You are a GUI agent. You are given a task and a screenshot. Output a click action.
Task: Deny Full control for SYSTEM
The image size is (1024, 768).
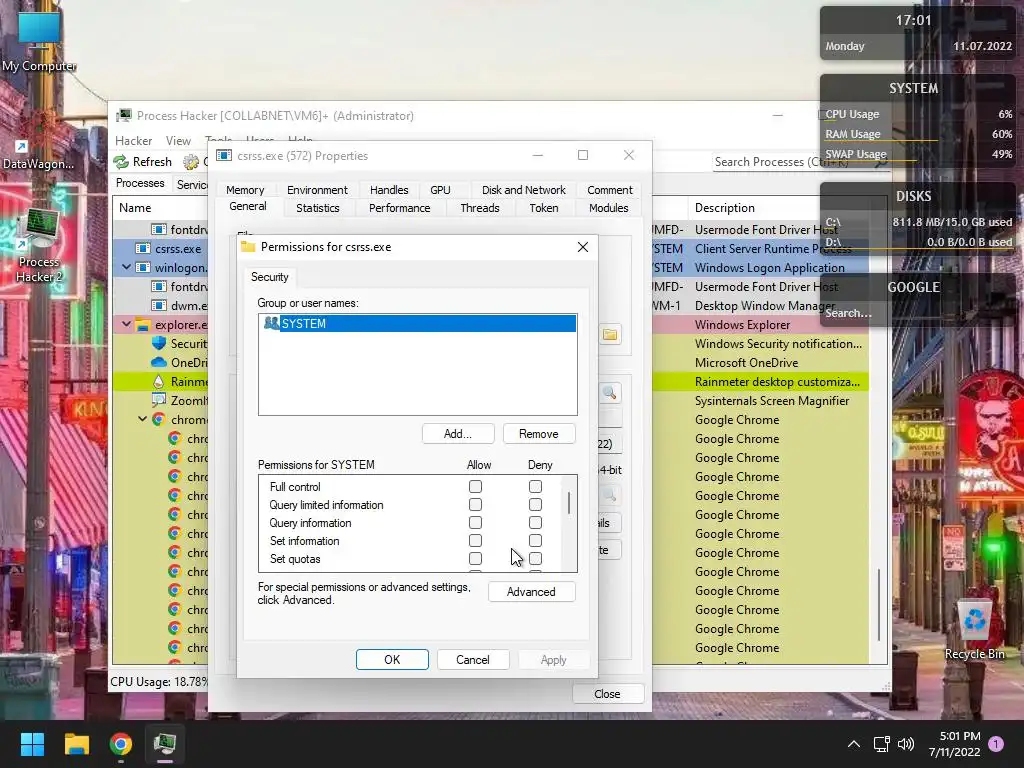click(536, 487)
